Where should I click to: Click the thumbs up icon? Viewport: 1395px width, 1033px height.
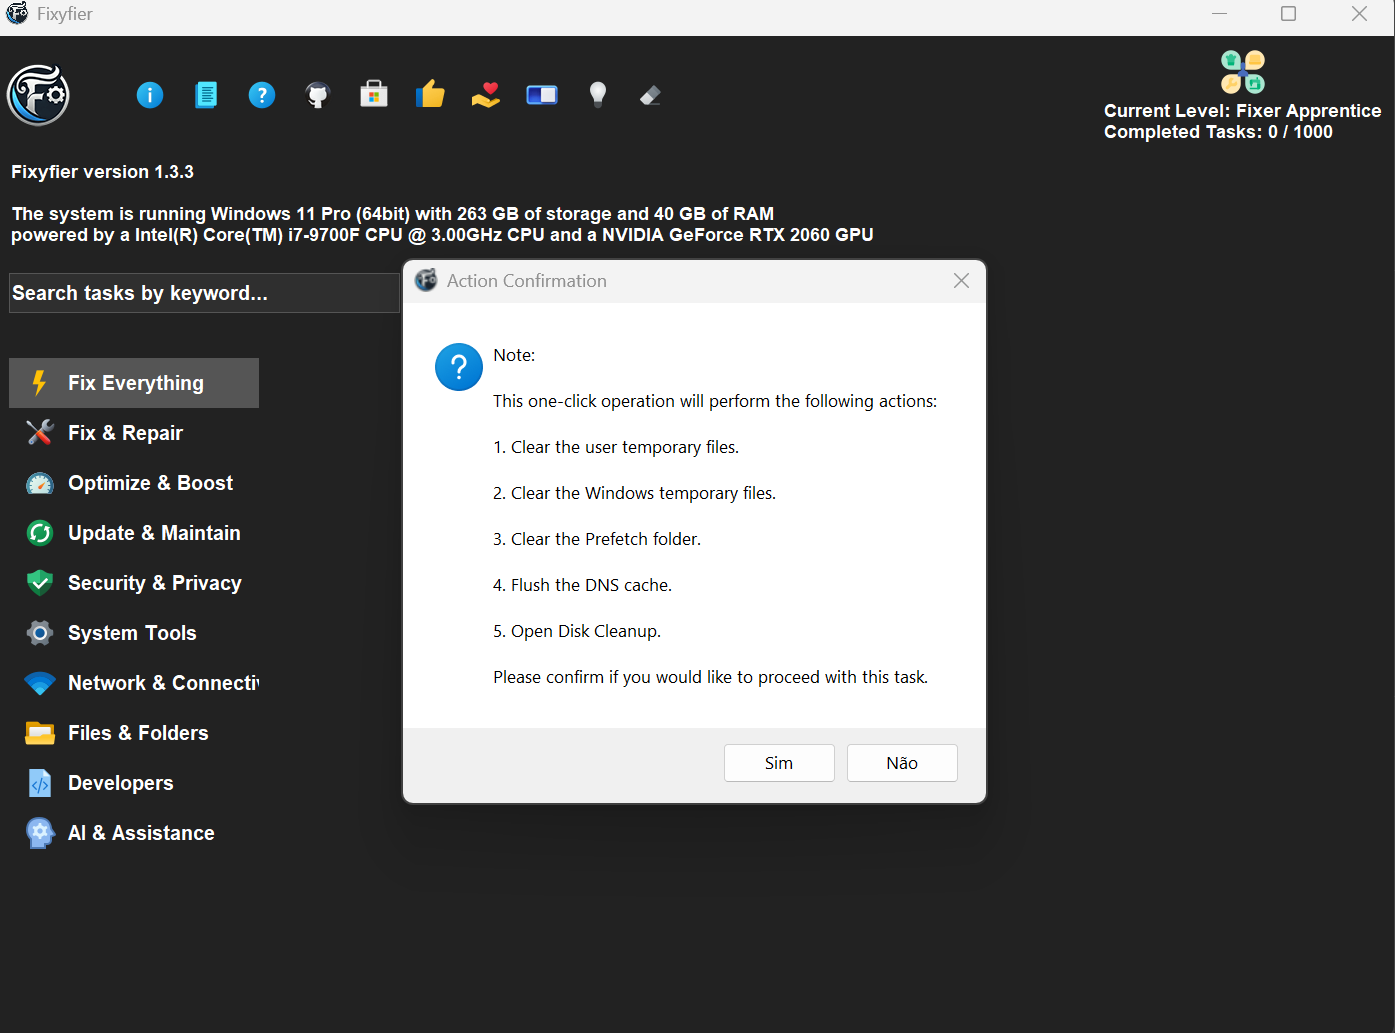(x=430, y=95)
